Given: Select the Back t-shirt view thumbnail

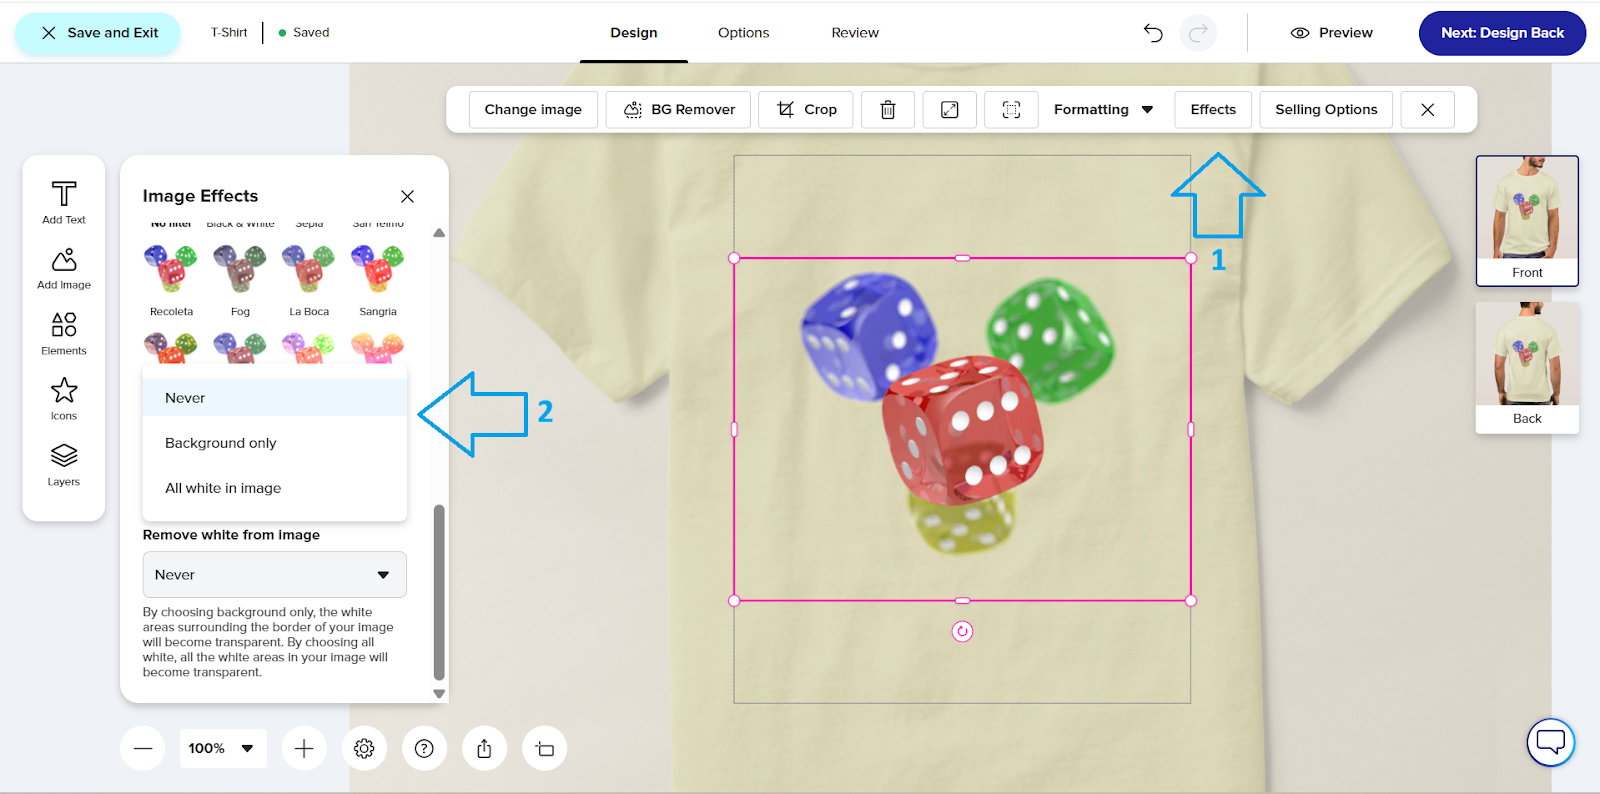Looking at the screenshot, I should (1527, 366).
